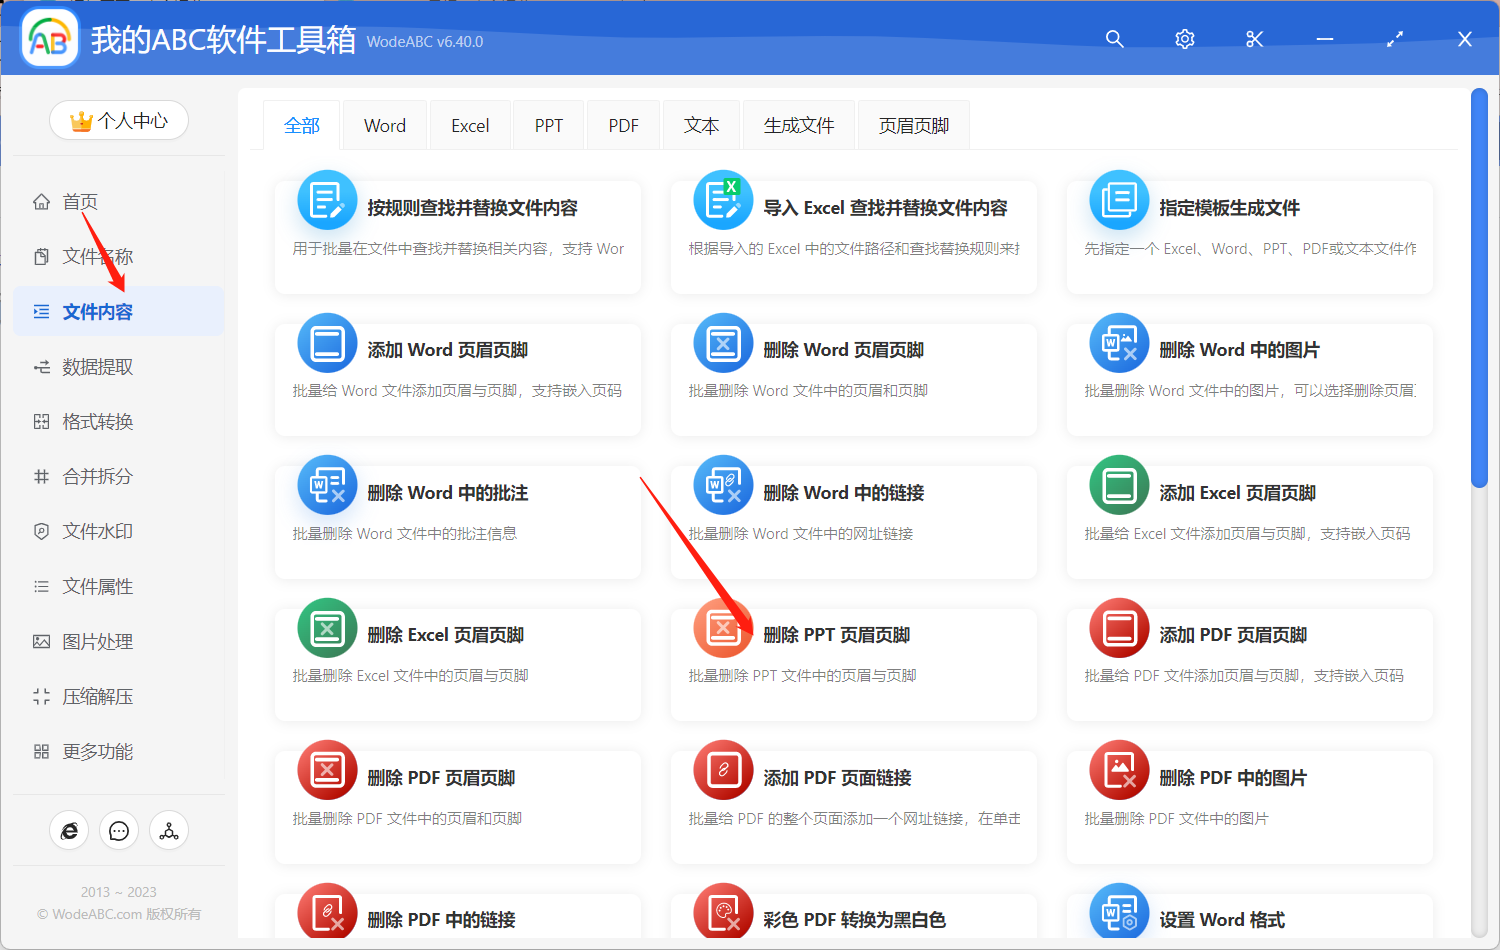Open the 按规则查找并替换文件内容 tool icon
Screen dimensions: 1500x950
click(327, 200)
